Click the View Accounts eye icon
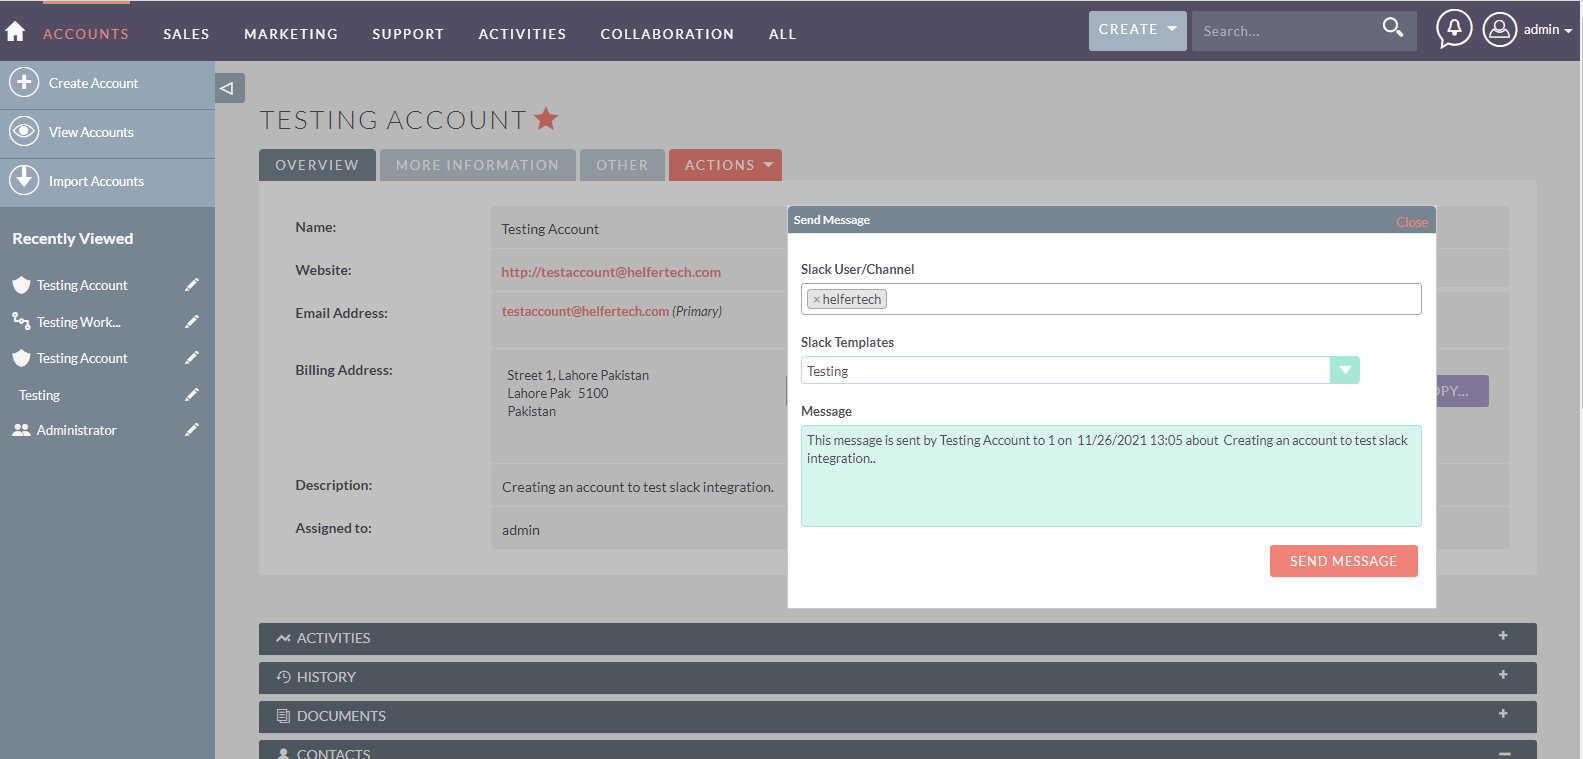Image resolution: width=1583 pixels, height=759 pixels. (x=24, y=131)
